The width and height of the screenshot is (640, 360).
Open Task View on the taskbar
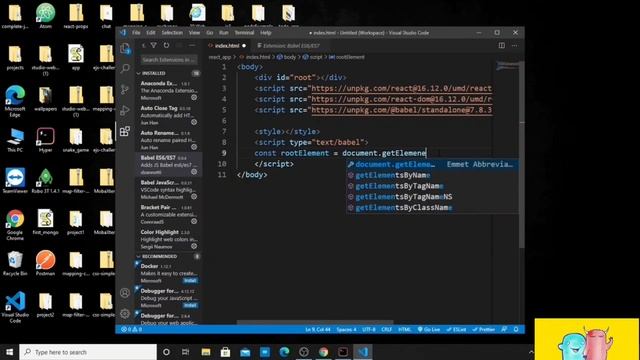[185, 352]
